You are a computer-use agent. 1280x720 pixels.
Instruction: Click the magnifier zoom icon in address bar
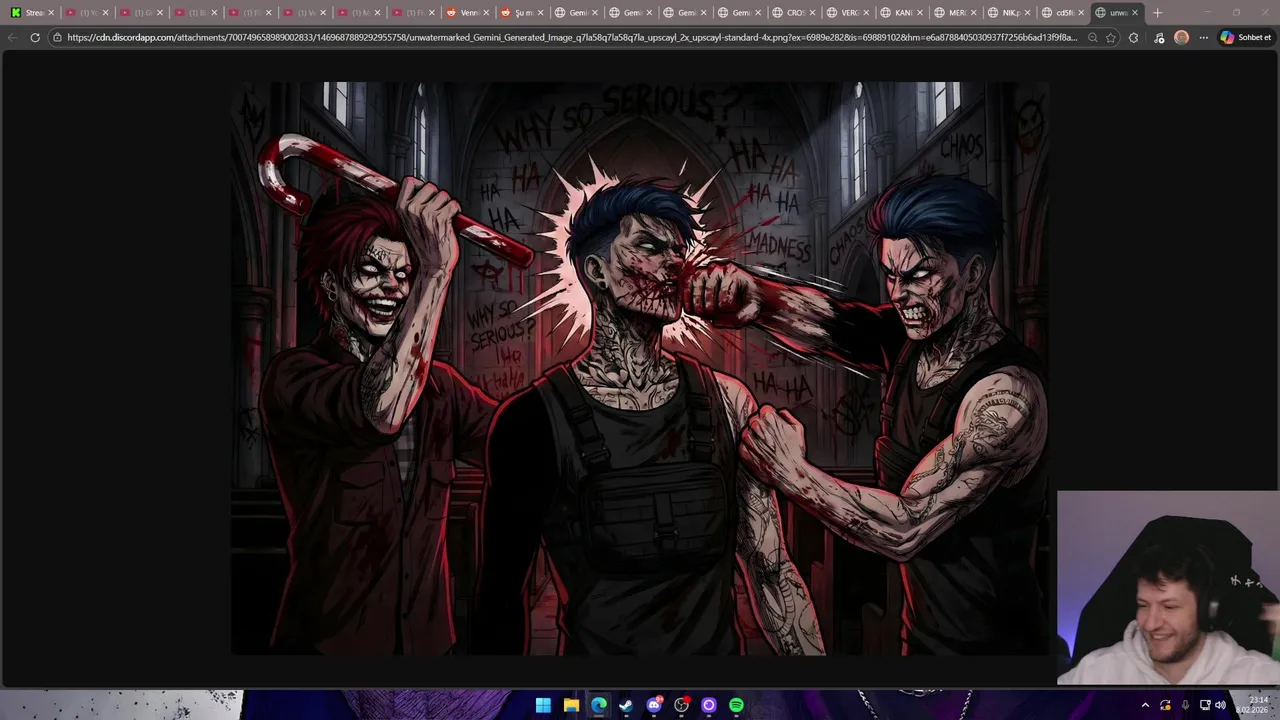1092,37
